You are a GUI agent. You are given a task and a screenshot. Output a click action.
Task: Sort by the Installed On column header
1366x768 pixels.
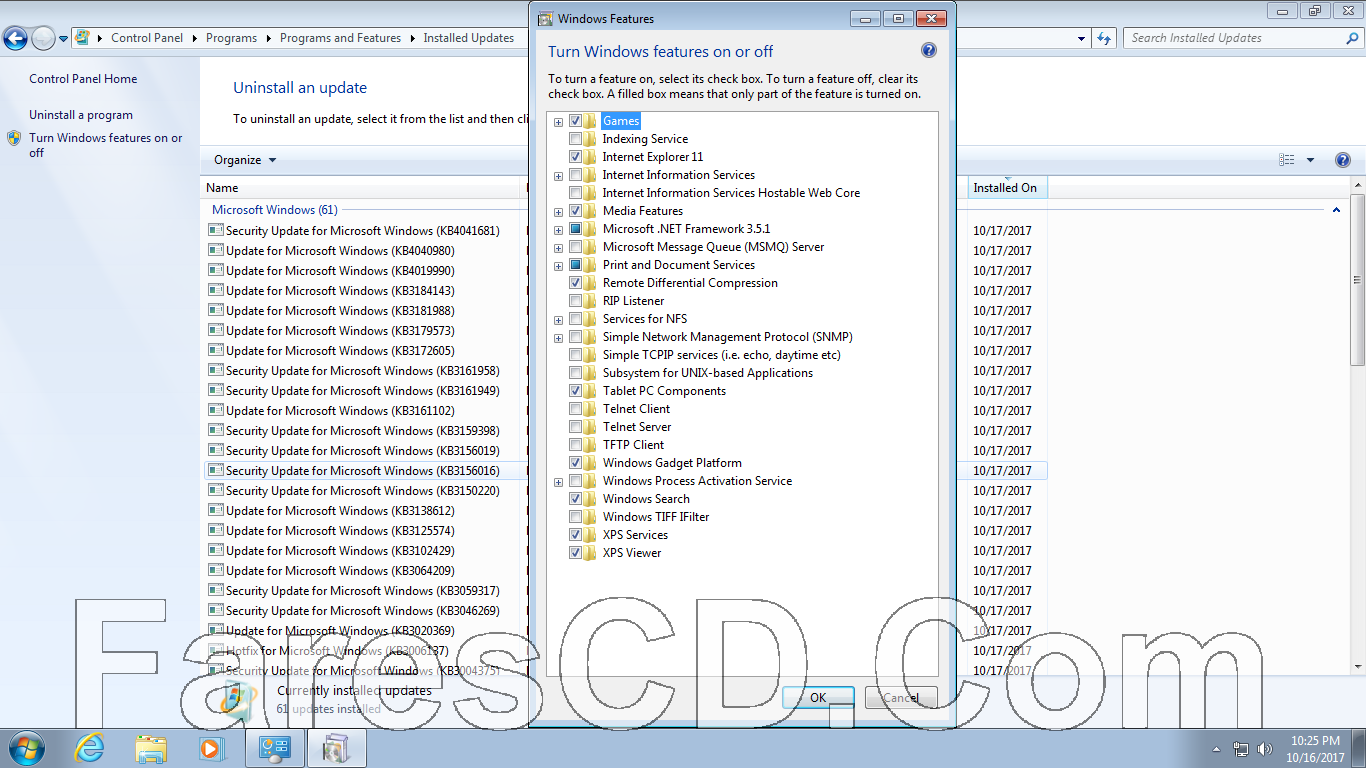click(1006, 187)
